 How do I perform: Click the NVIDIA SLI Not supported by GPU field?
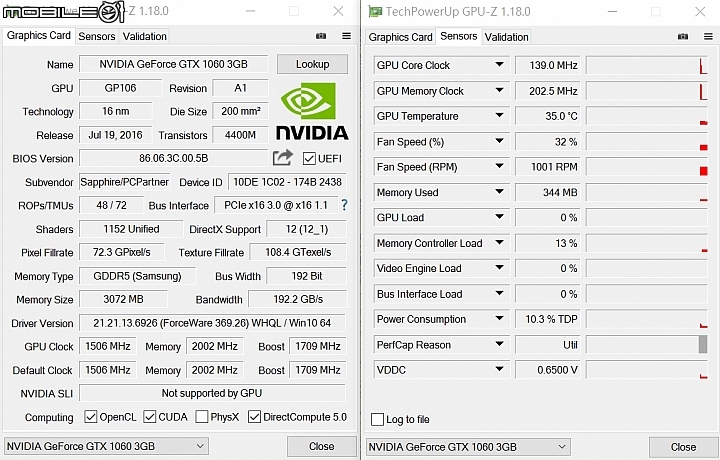212,393
